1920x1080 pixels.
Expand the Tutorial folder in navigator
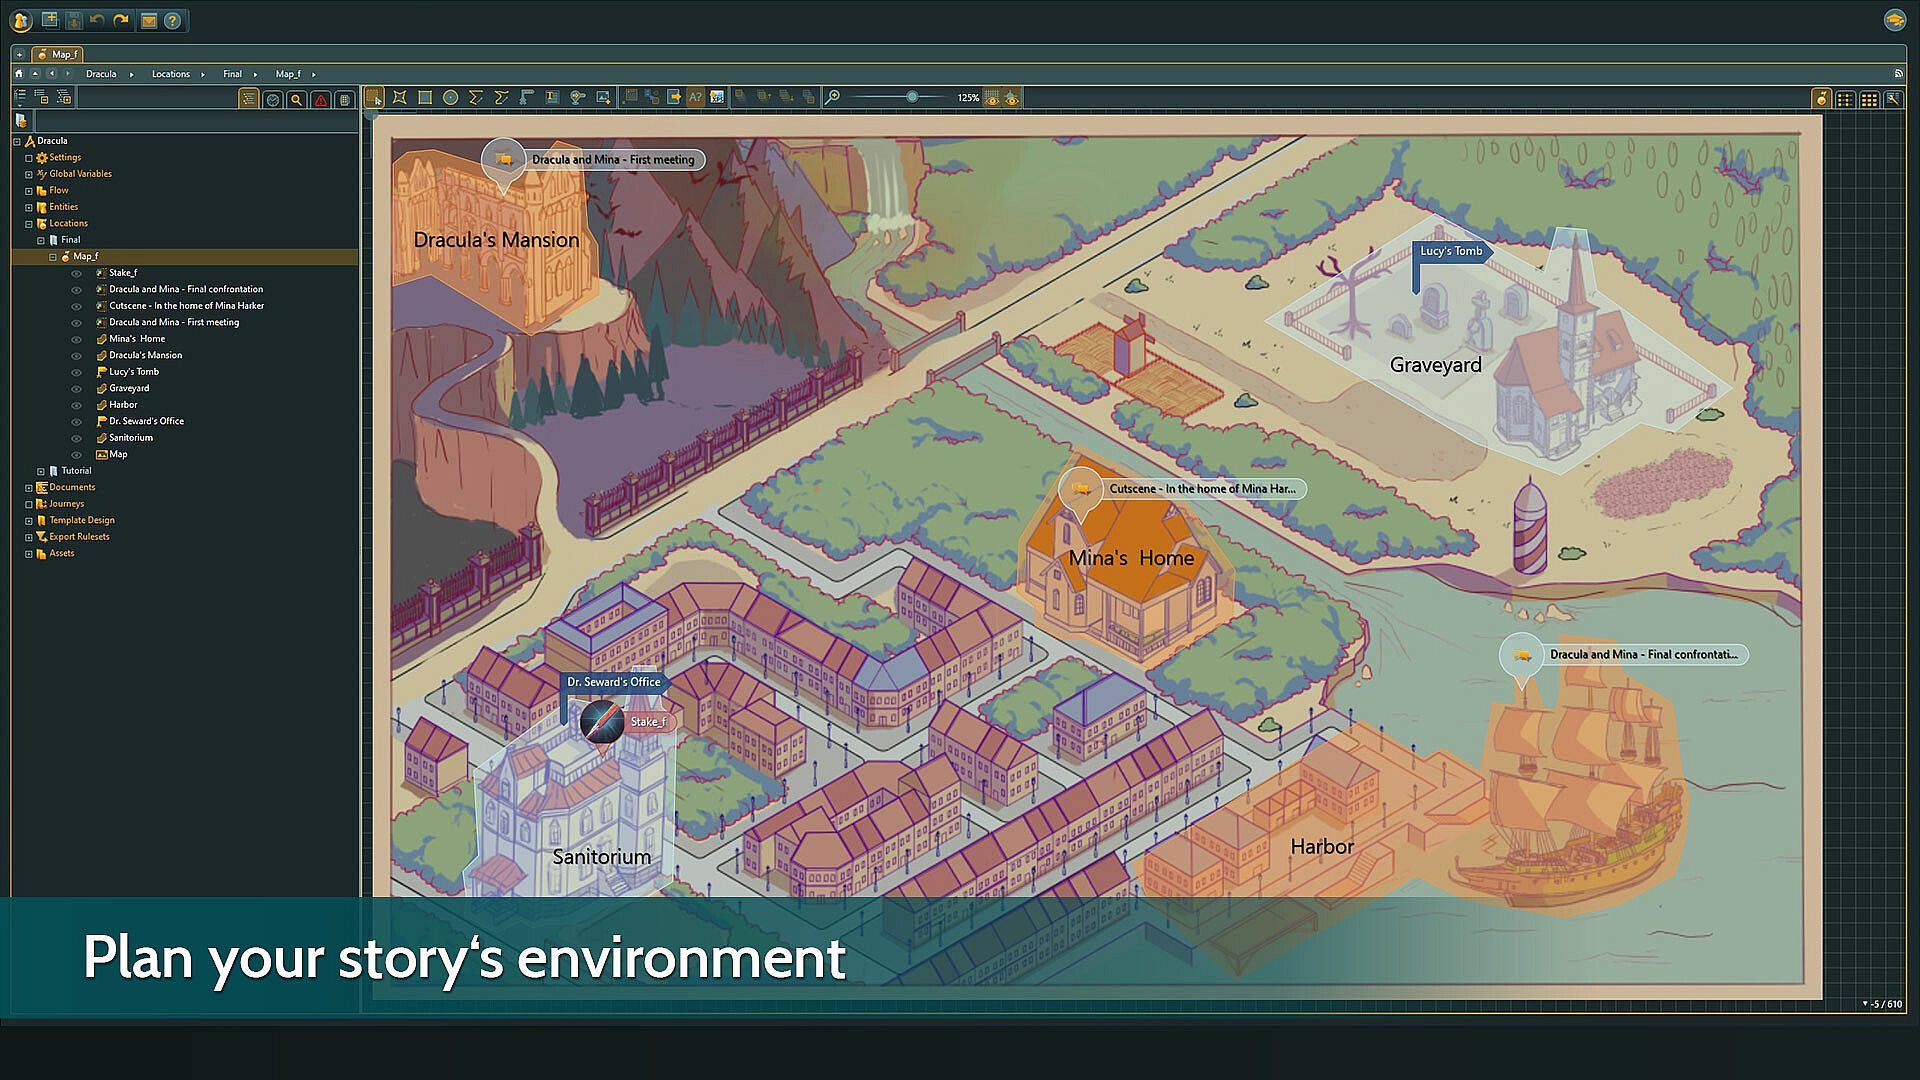point(41,471)
